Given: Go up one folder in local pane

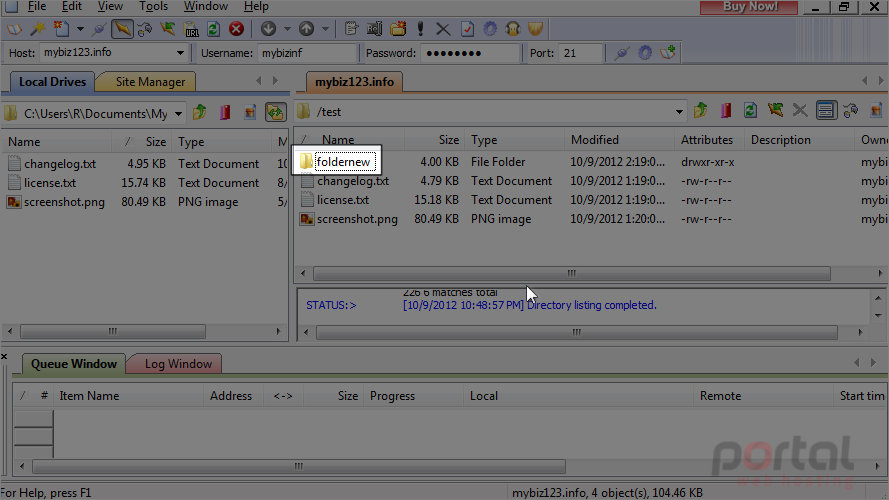Looking at the screenshot, I should [200, 112].
